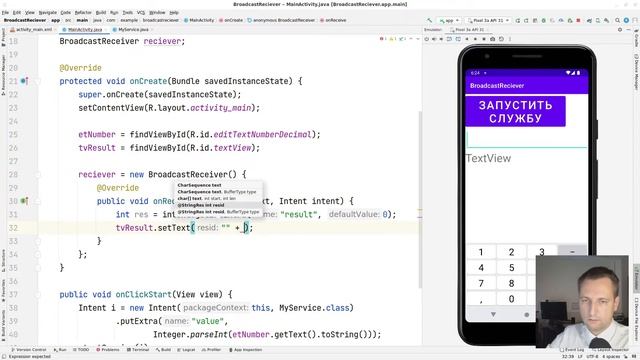Open the File menu
The width and height of the screenshot is (640, 360).
[5, 13]
